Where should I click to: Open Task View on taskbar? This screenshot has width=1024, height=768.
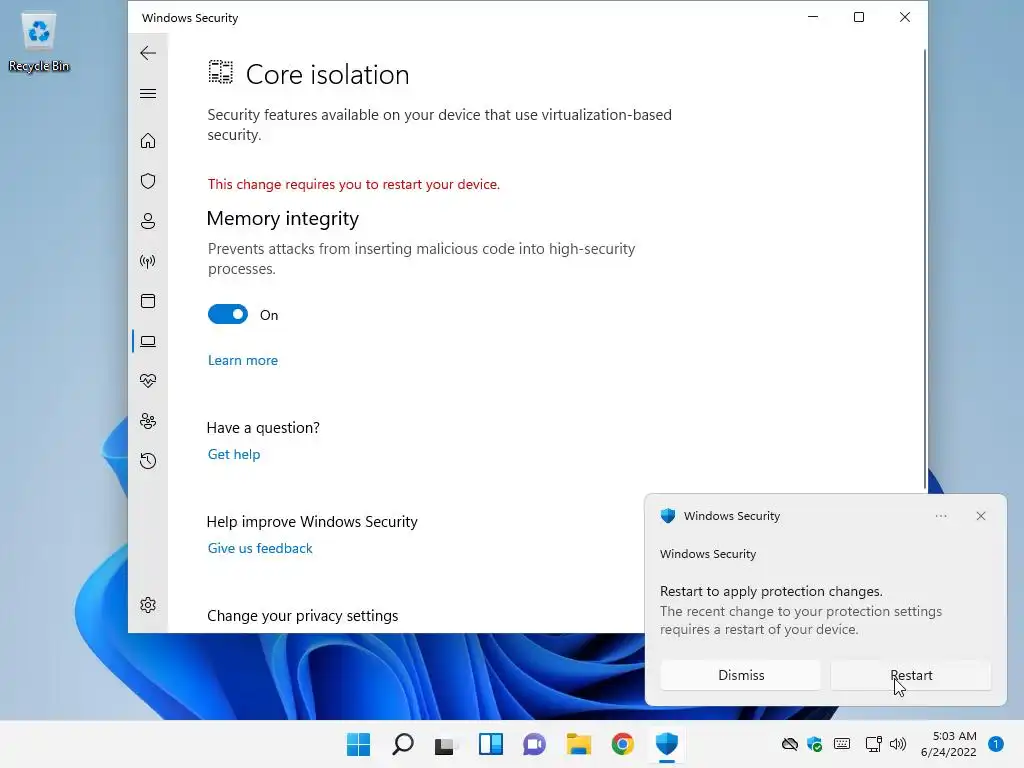(447, 744)
